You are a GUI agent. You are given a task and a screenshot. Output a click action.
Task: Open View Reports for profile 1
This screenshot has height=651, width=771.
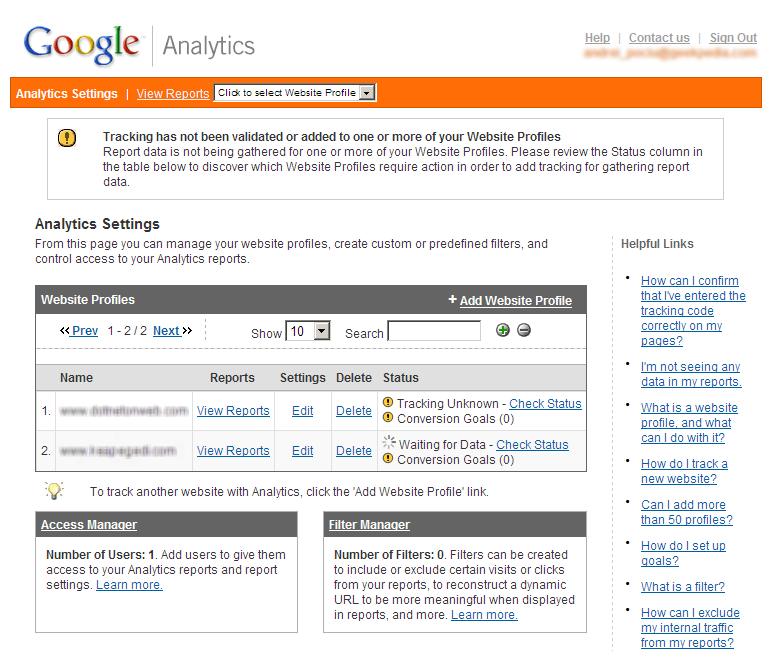point(233,411)
